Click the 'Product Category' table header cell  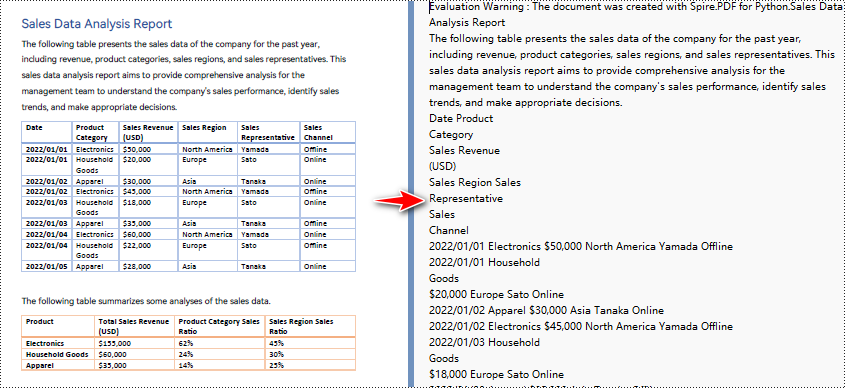(x=95, y=132)
